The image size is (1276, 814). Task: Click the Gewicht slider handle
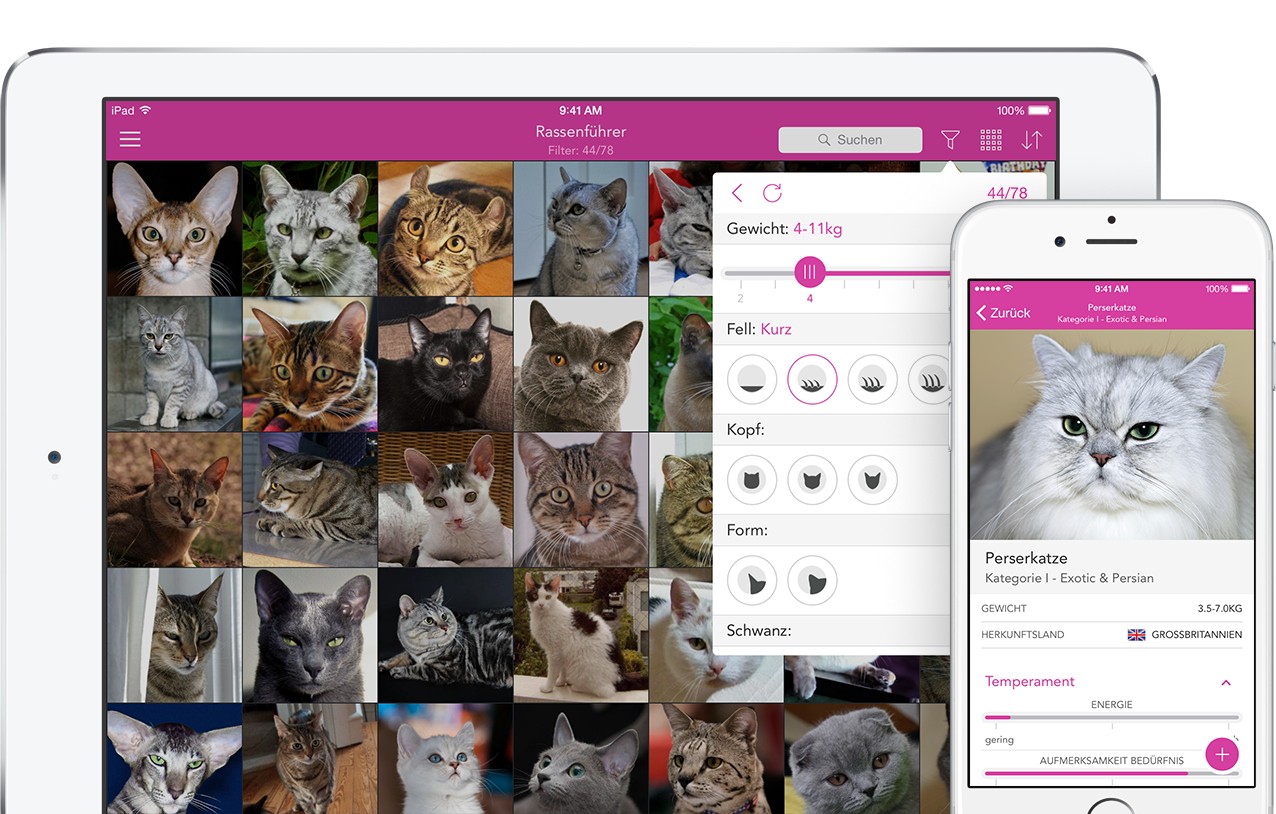(810, 272)
